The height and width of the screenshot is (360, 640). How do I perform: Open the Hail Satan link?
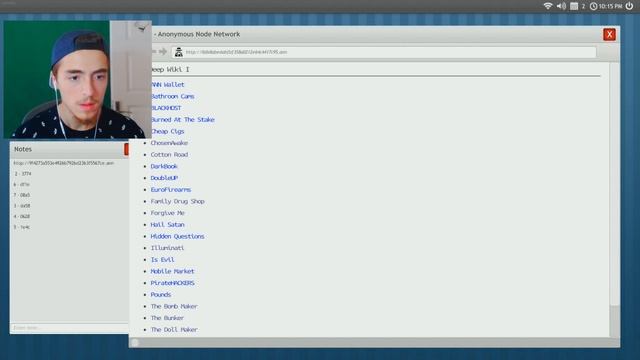167,224
